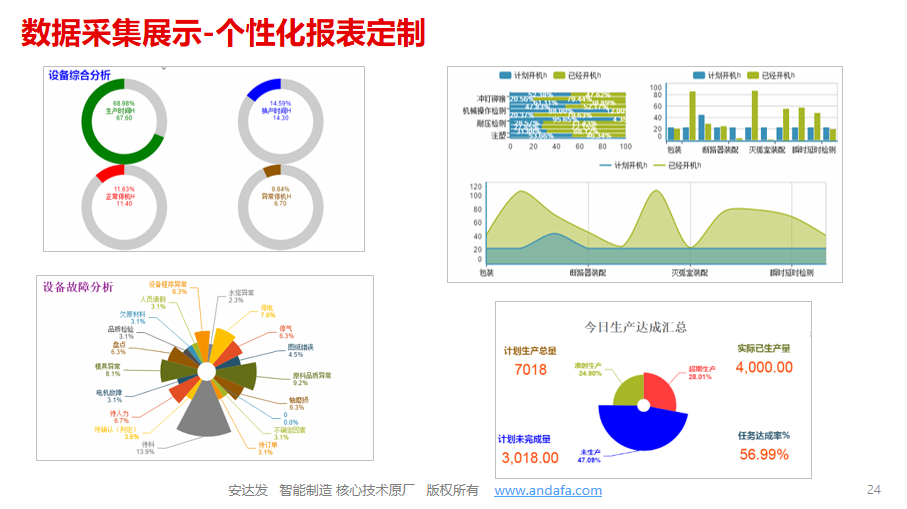Image resolution: width=907 pixels, height=509 pixels.
Task: Click the 设备综合分析 panel heading
Action: (79, 76)
